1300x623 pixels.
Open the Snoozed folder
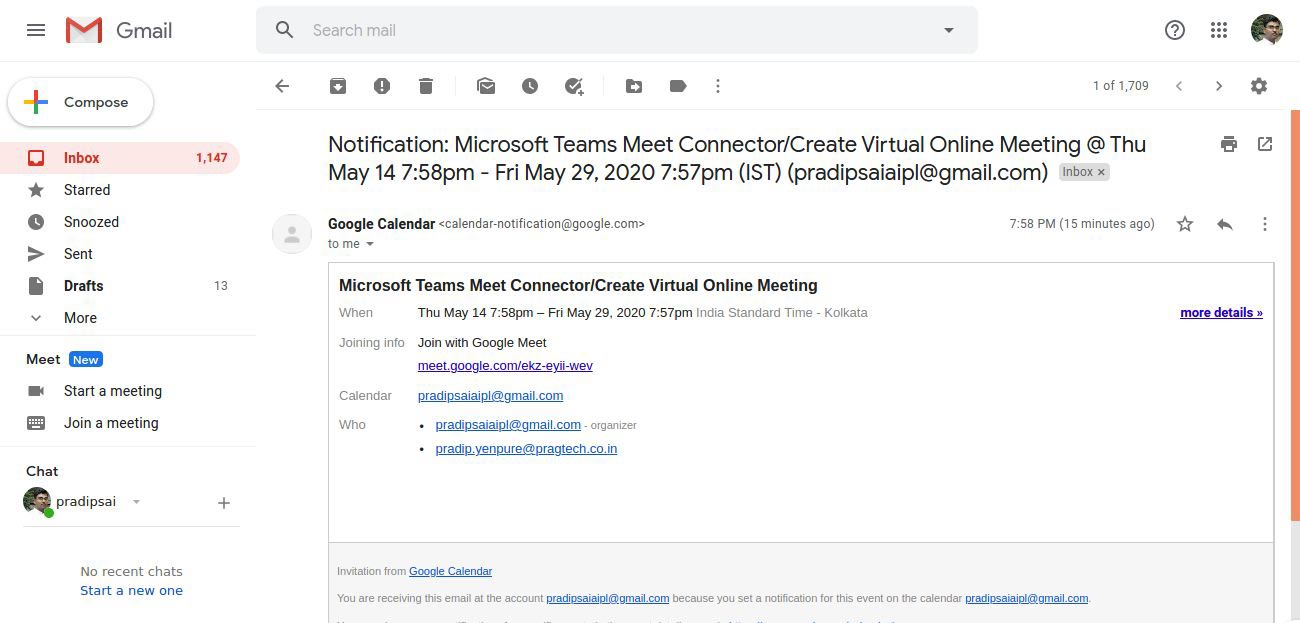click(120, 222)
